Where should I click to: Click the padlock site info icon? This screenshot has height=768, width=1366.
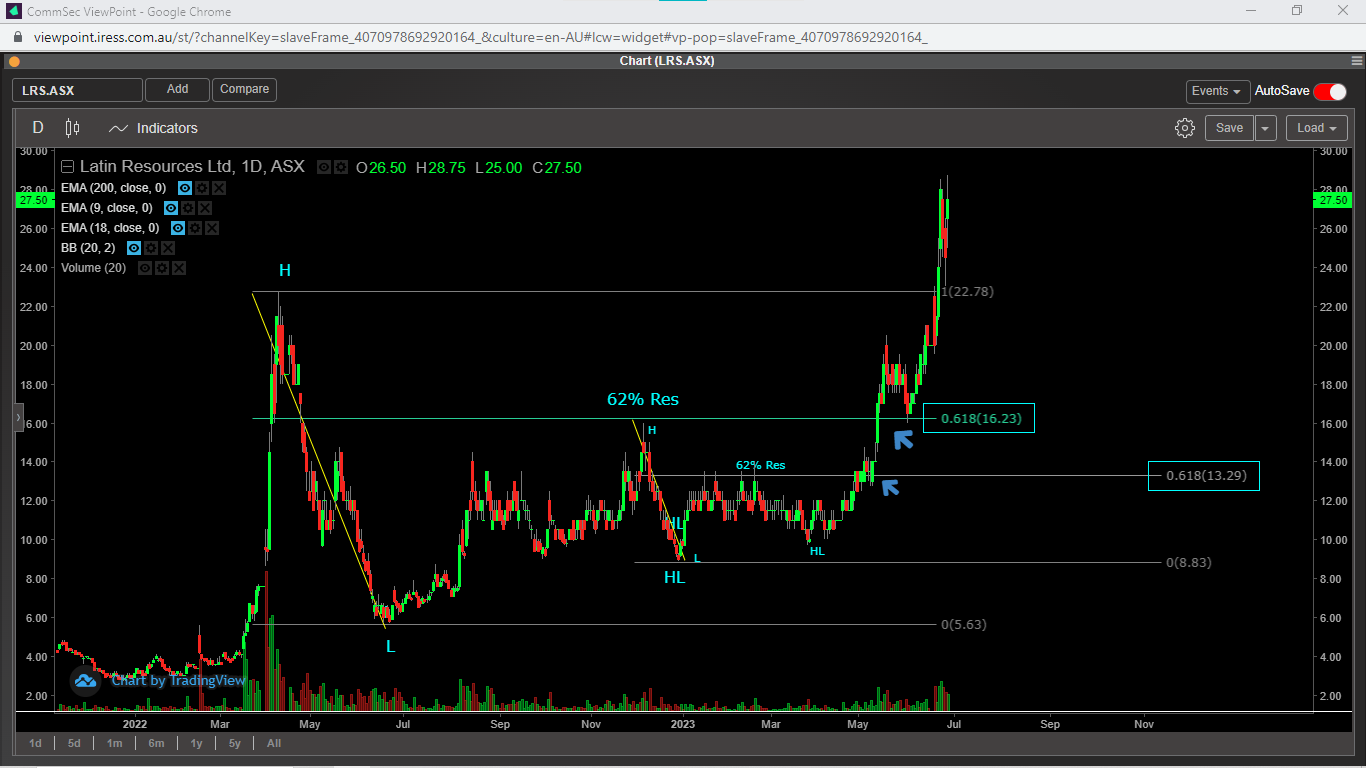[x=17, y=37]
